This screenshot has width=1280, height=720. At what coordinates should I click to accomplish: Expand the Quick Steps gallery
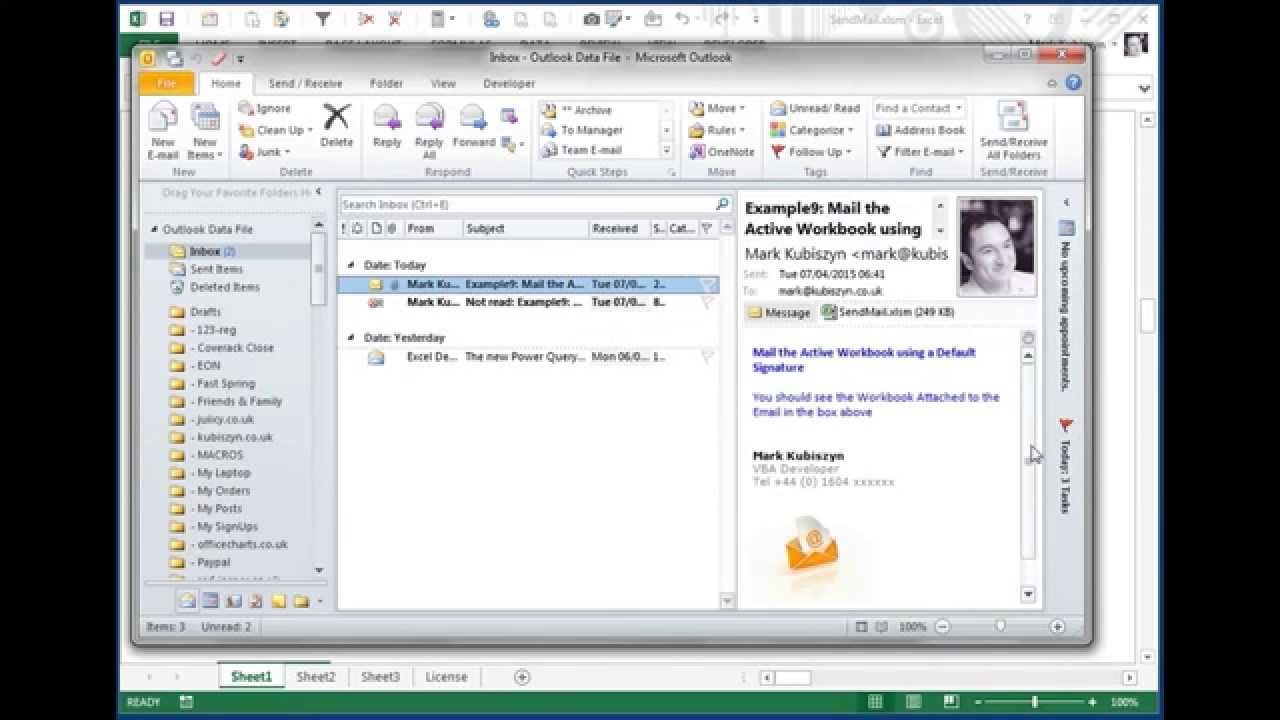pos(667,150)
